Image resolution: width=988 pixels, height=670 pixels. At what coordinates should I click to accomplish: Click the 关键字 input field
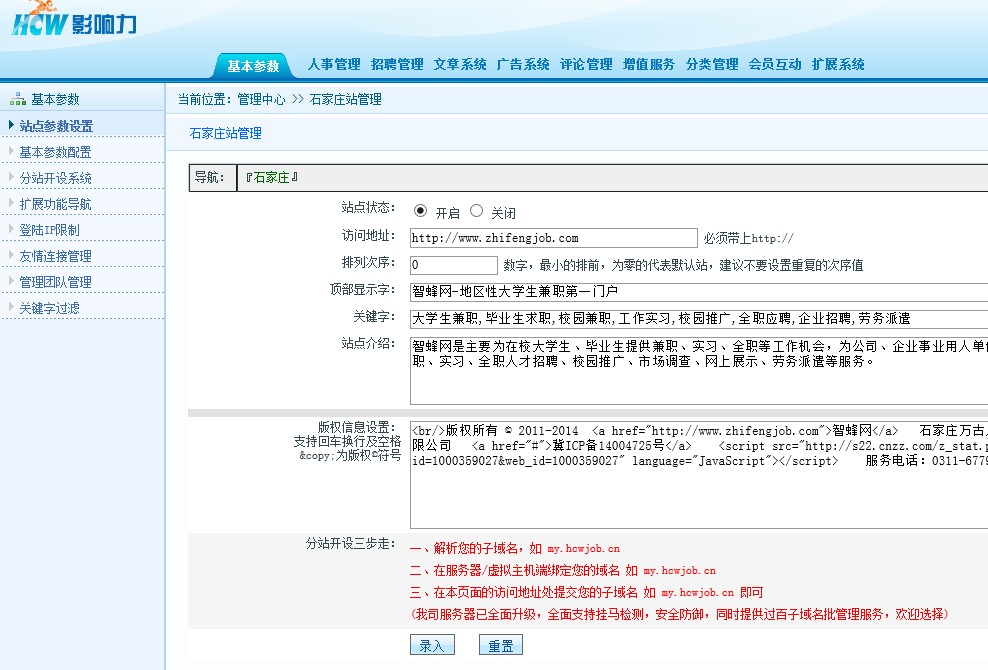point(699,319)
